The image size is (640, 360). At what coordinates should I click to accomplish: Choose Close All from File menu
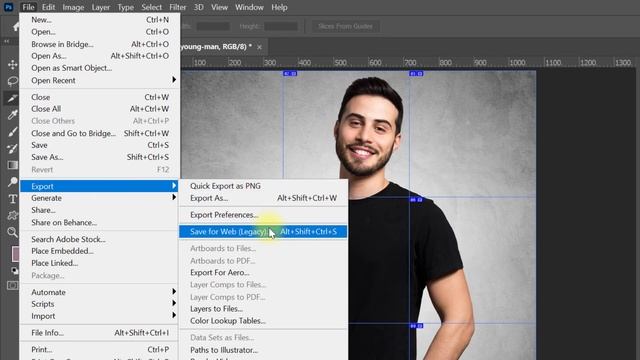(100, 109)
